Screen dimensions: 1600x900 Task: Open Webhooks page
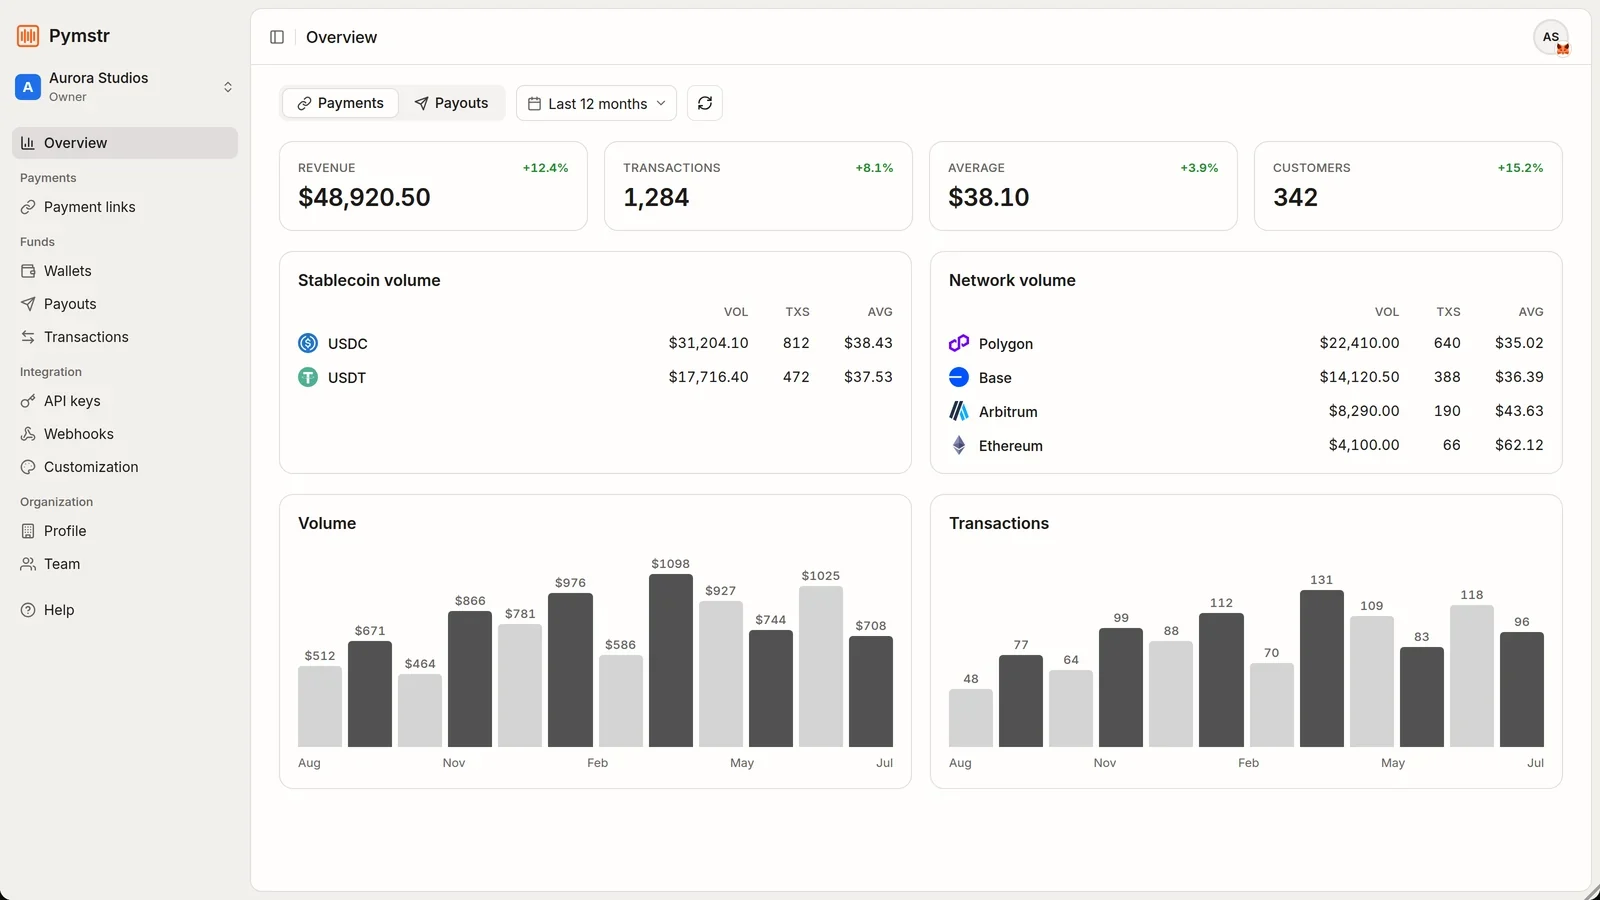coord(125,434)
